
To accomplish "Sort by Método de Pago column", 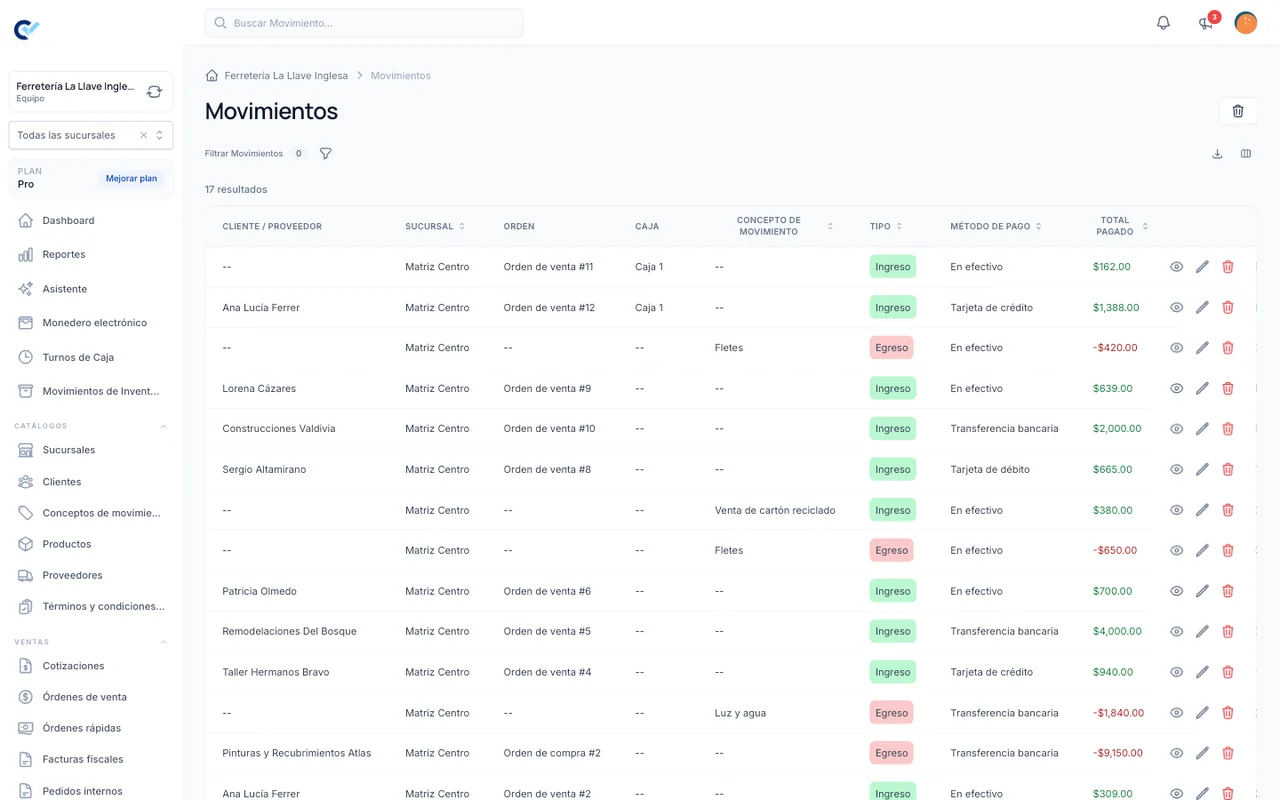I will pos(996,227).
